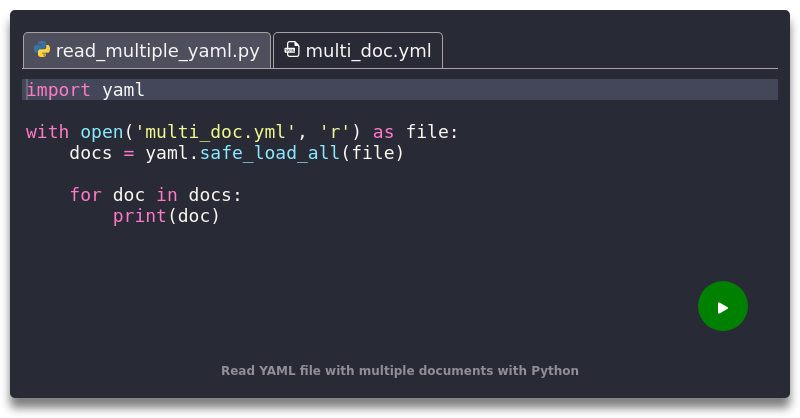Click the docs variable before the equals sign
Viewport: 800px width, 418px height.
[91, 153]
